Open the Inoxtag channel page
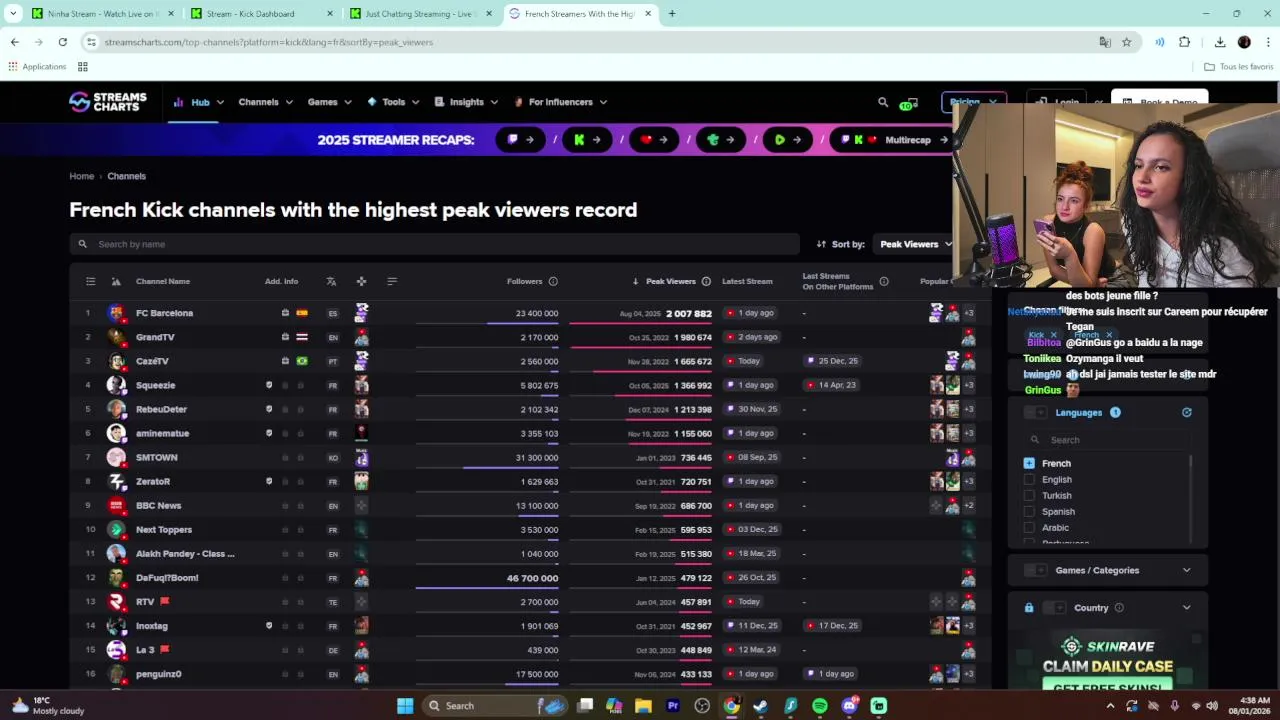This screenshot has height=720, width=1280. (x=152, y=626)
